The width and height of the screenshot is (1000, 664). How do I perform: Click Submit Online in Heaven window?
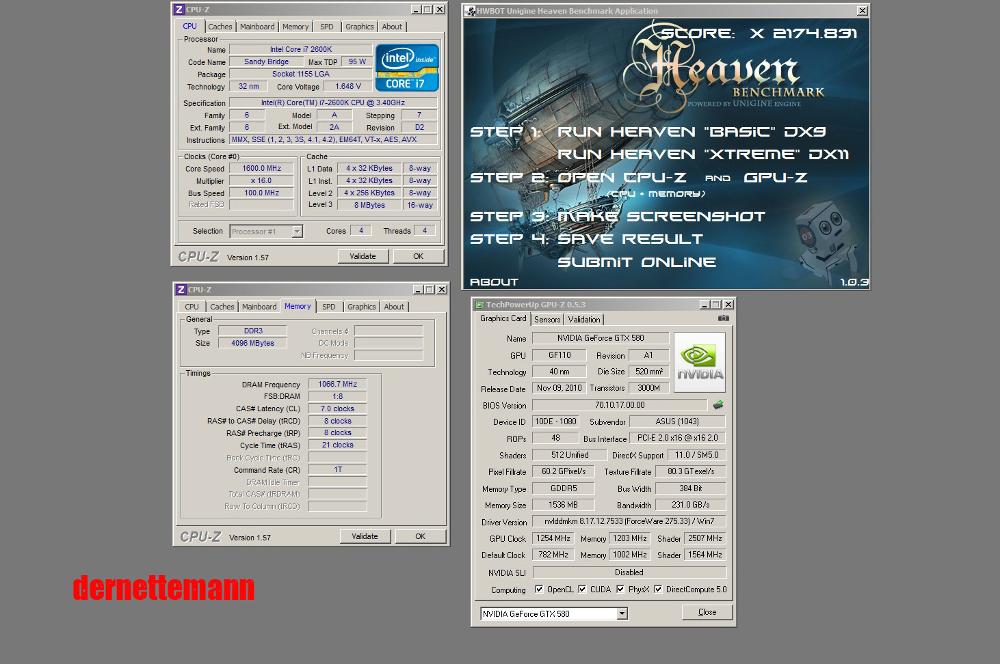(636, 262)
